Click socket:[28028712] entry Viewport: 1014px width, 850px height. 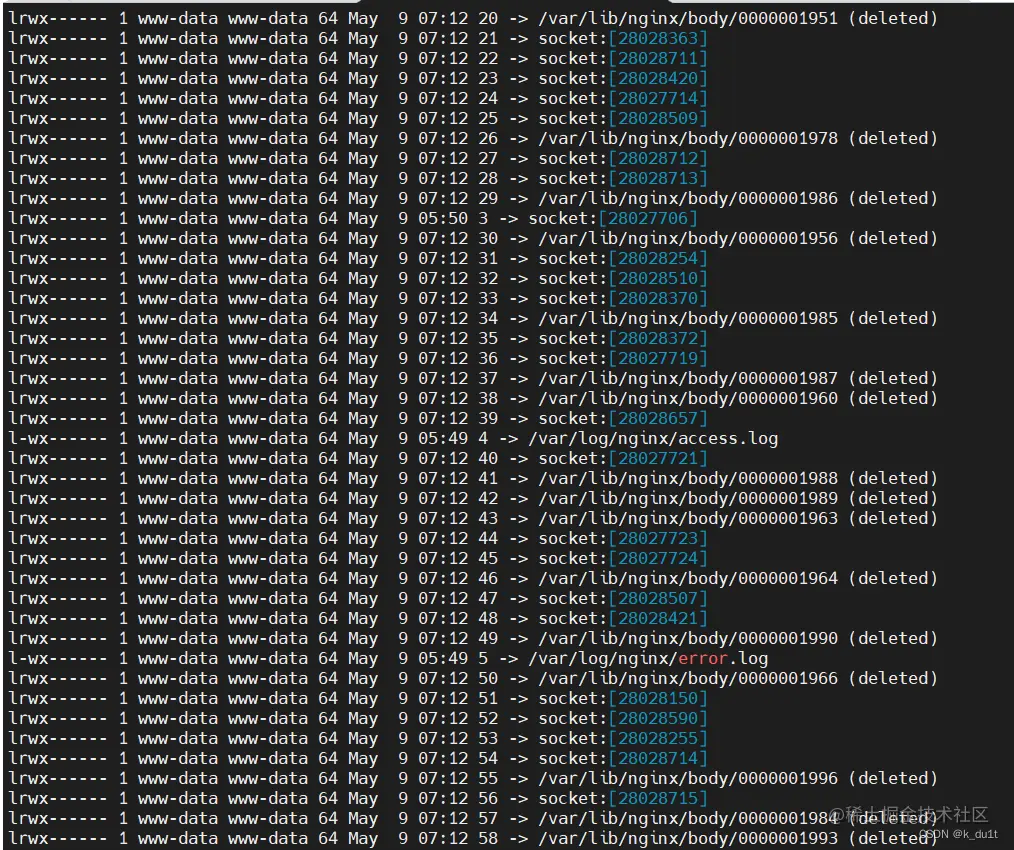623,159
